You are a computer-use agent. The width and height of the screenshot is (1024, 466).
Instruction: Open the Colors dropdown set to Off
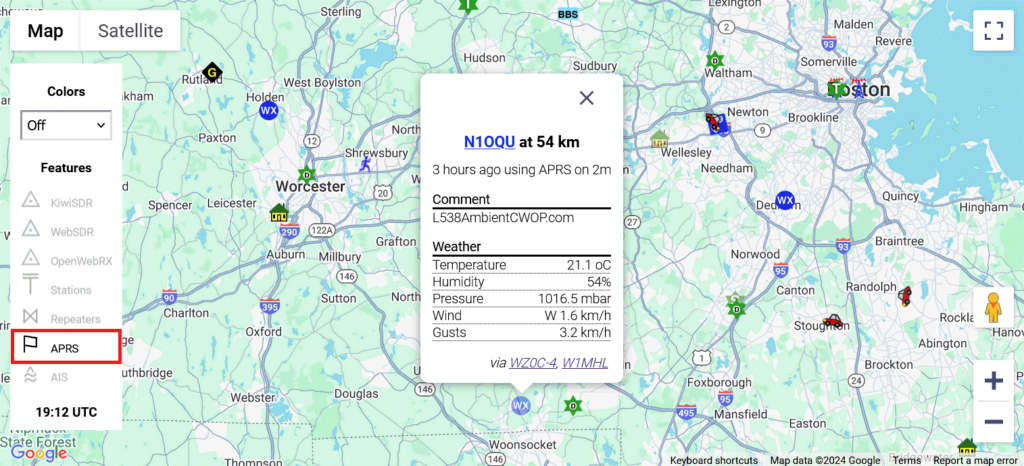tap(66, 125)
